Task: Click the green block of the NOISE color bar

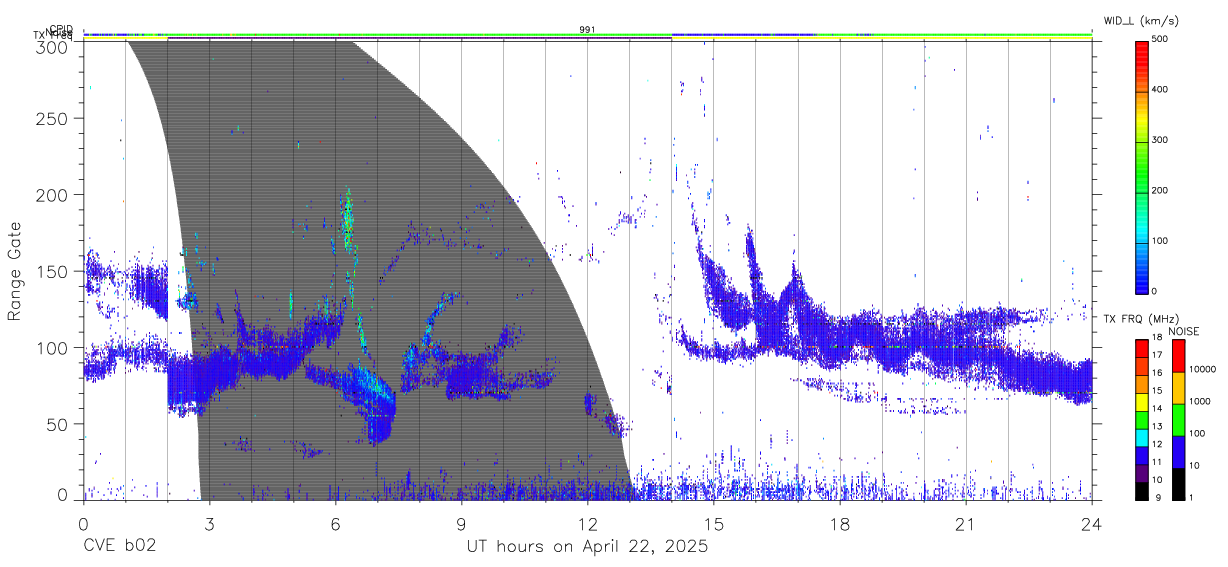Action: point(1178,420)
